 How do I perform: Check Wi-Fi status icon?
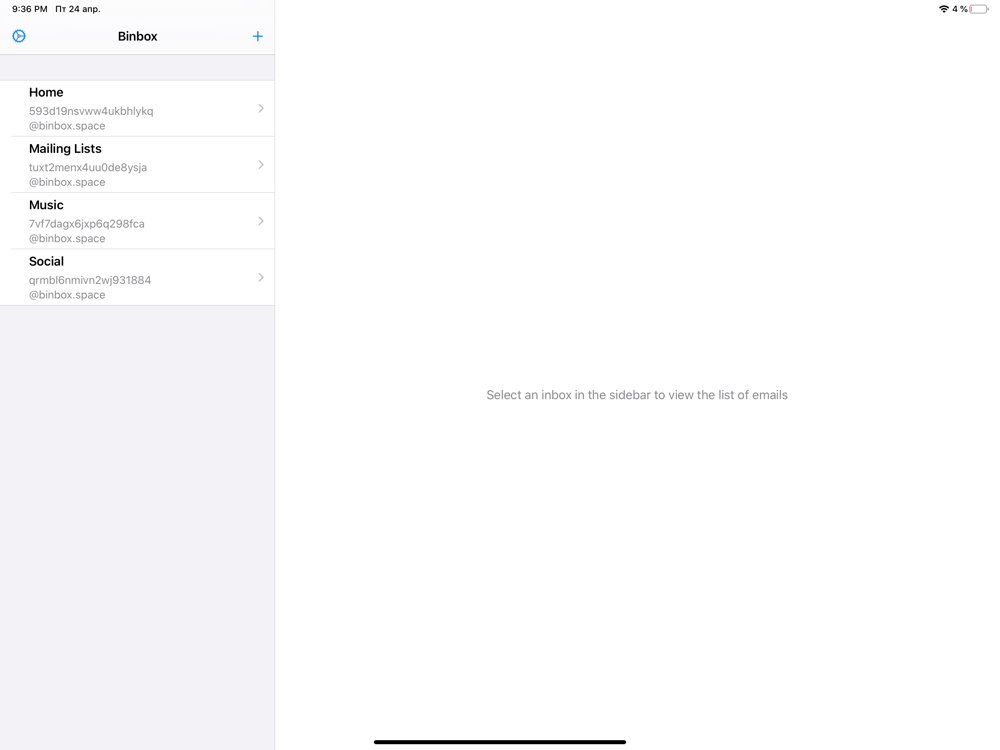pos(944,9)
